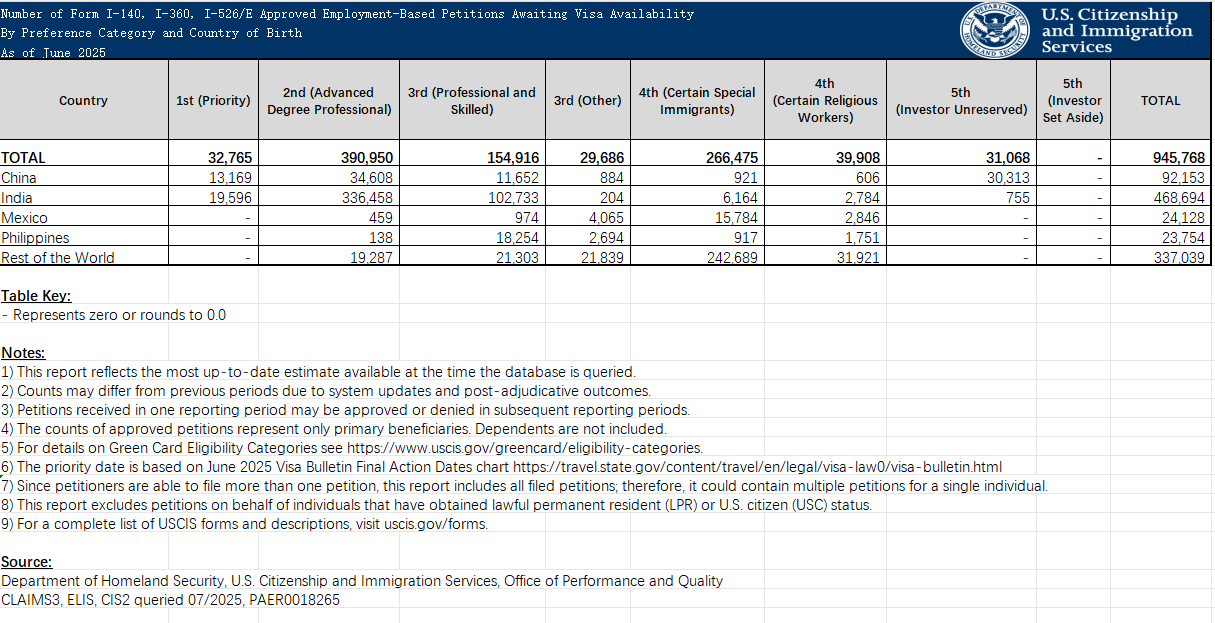Select Mexico cell 4,065
1215x623 pixels.
coord(587,218)
